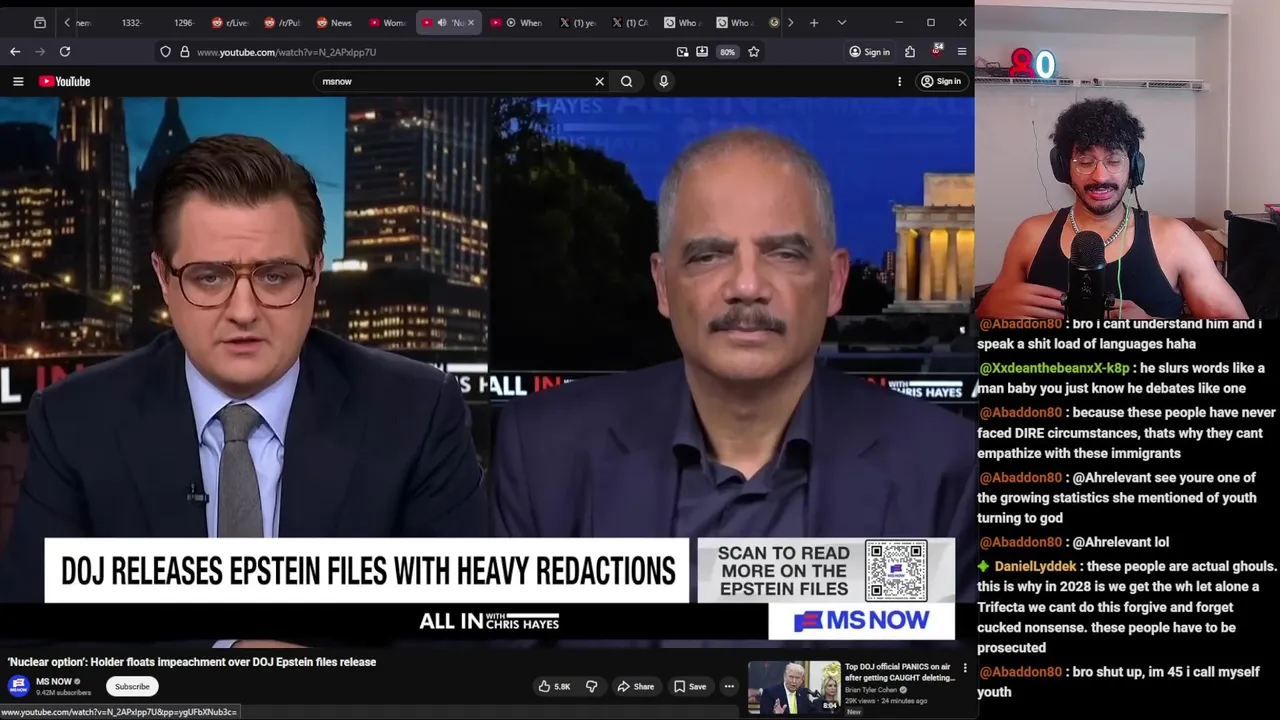Screen dimensions: 1280x720
Task: Click the 'Nuclear option' video title
Action: coord(192,662)
